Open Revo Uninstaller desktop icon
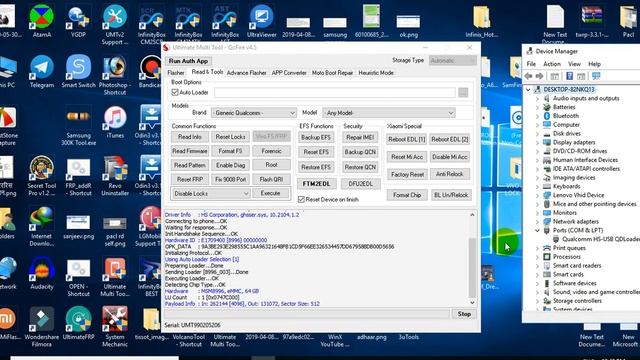 tap(115, 176)
